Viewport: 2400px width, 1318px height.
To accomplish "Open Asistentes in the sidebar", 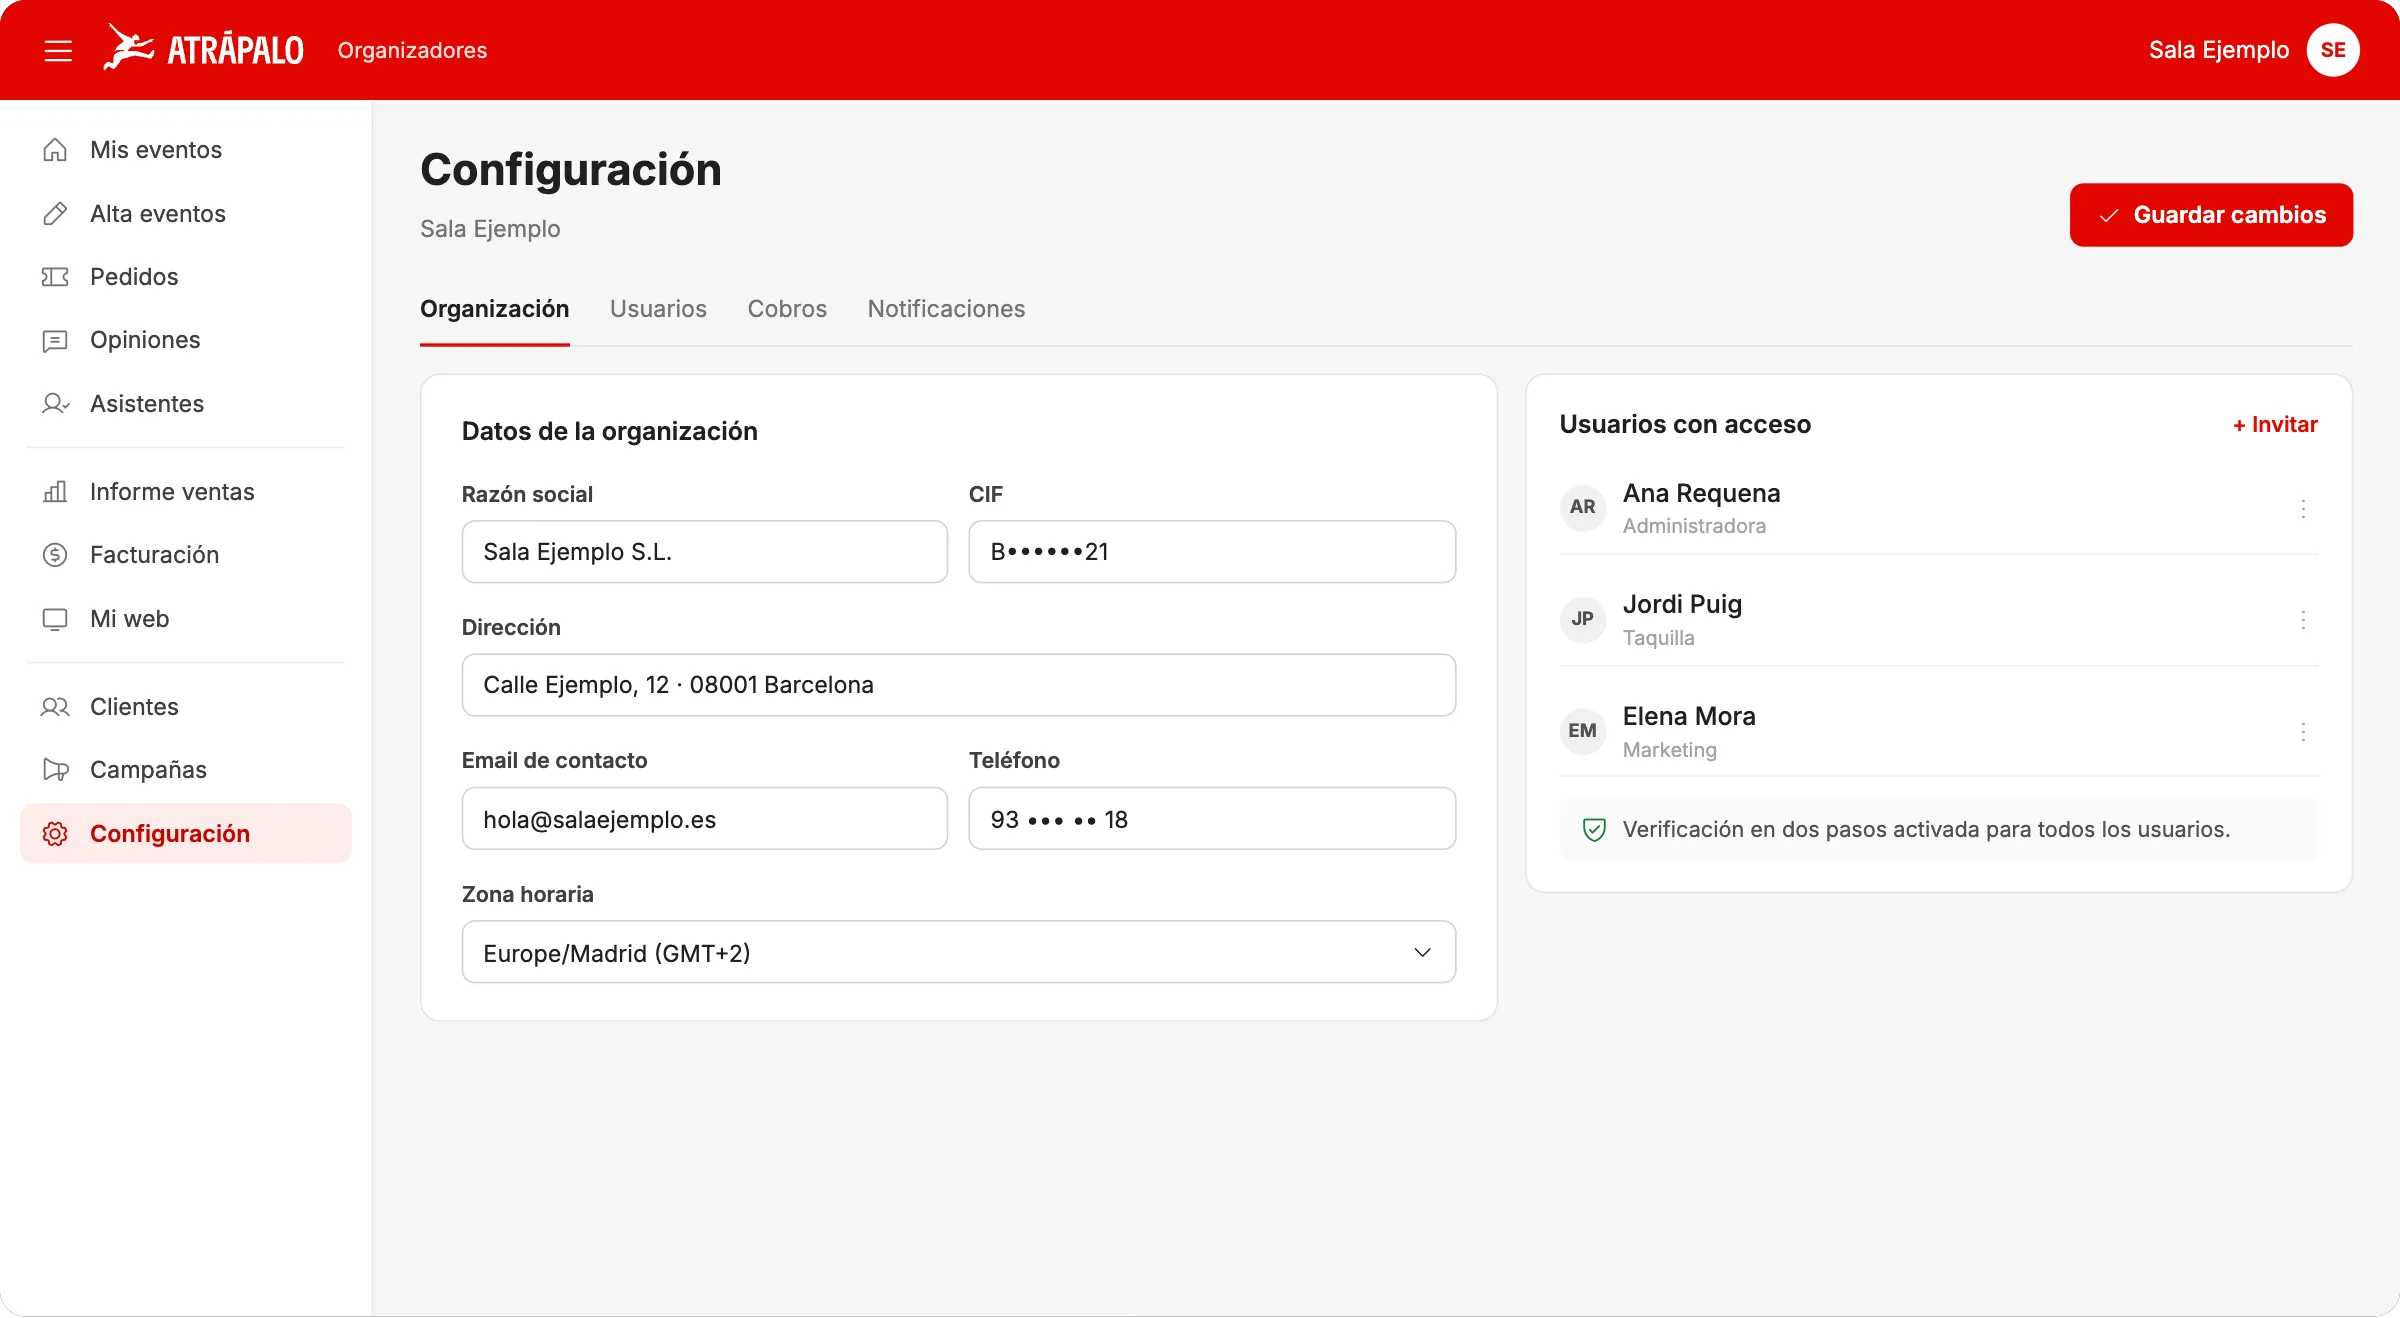I will 186,404.
